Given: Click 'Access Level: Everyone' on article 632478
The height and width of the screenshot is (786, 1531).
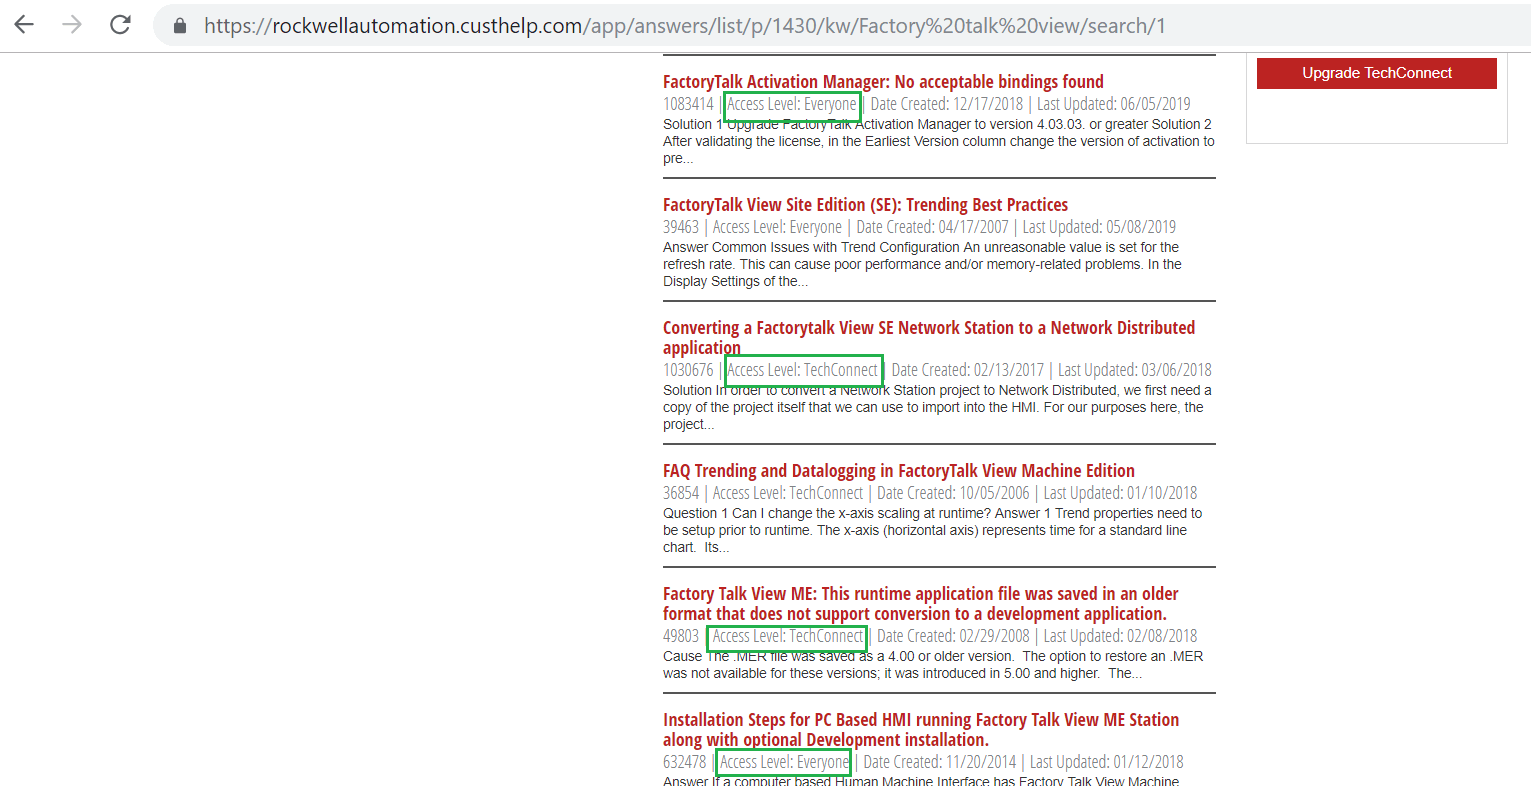Looking at the screenshot, I should point(784,762).
